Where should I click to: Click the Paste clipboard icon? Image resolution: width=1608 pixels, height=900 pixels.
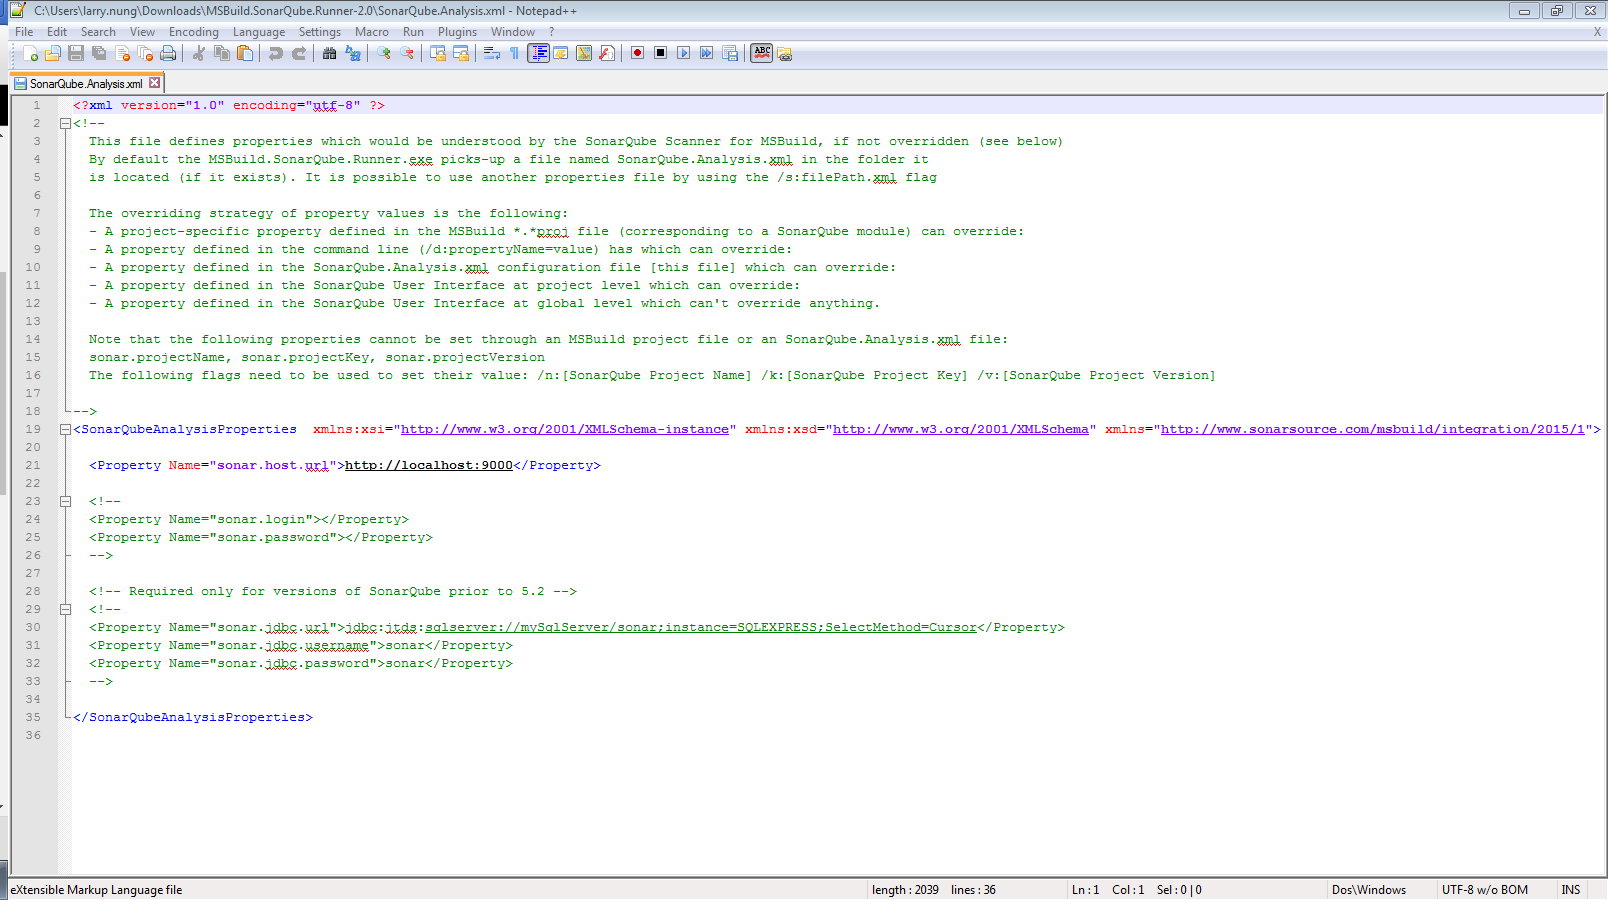coord(245,53)
